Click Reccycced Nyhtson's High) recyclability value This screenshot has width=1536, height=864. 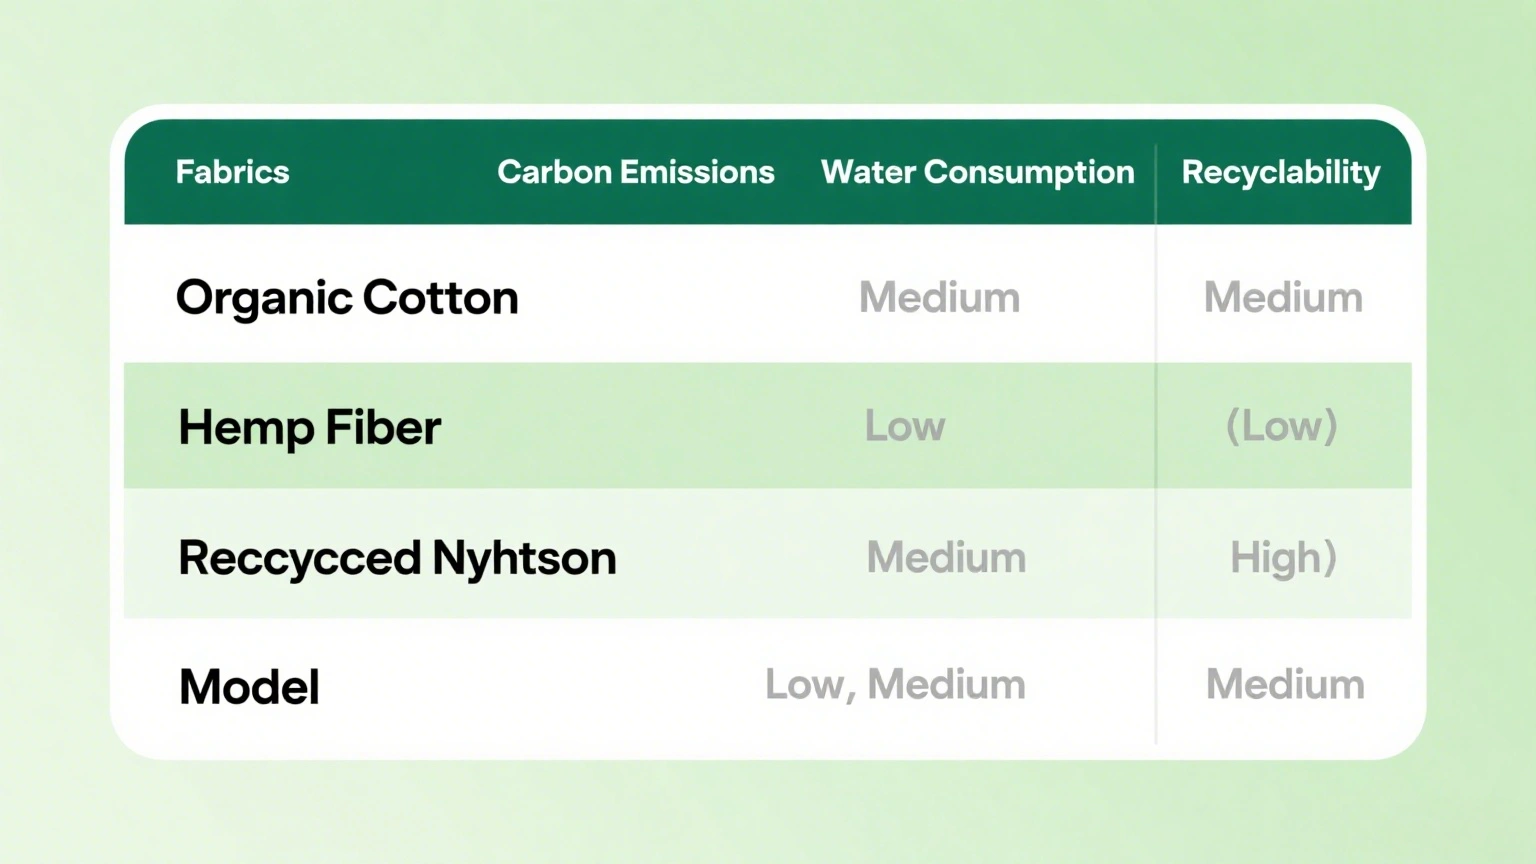[1283, 558]
